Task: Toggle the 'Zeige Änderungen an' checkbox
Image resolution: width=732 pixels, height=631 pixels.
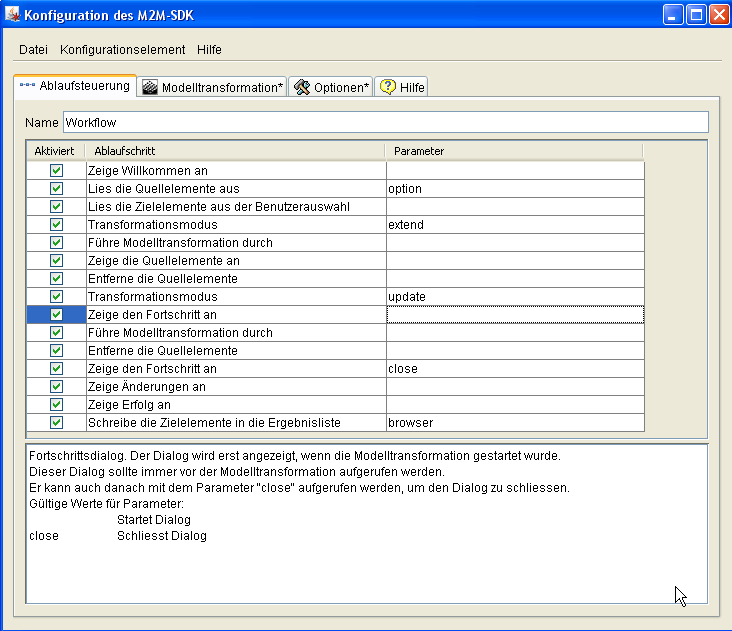Action: [56, 387]
